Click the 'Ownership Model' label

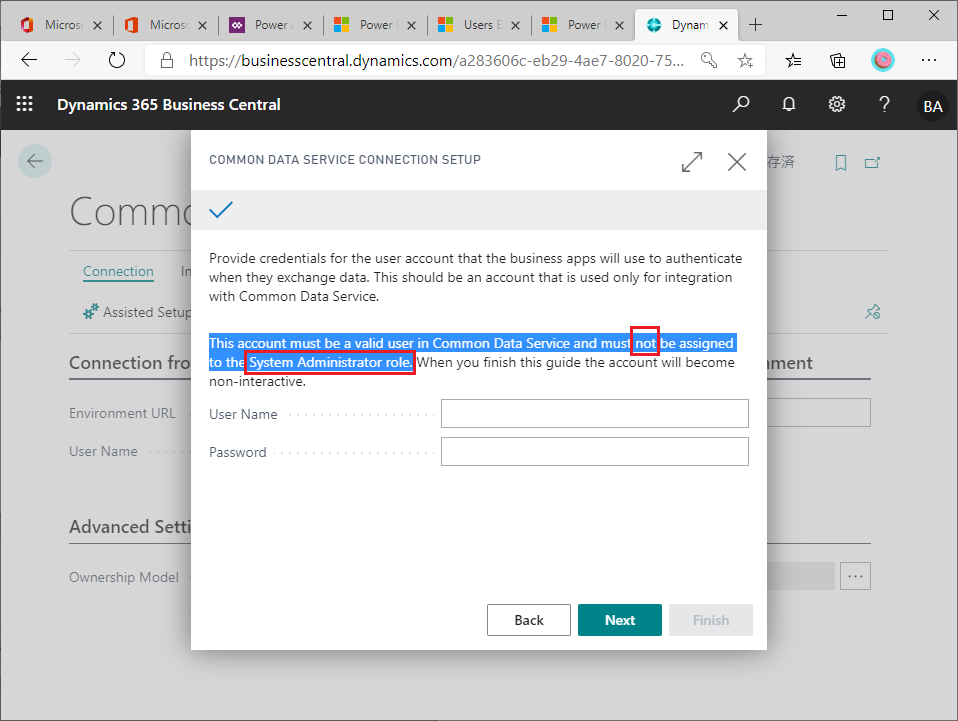(124, 577)
